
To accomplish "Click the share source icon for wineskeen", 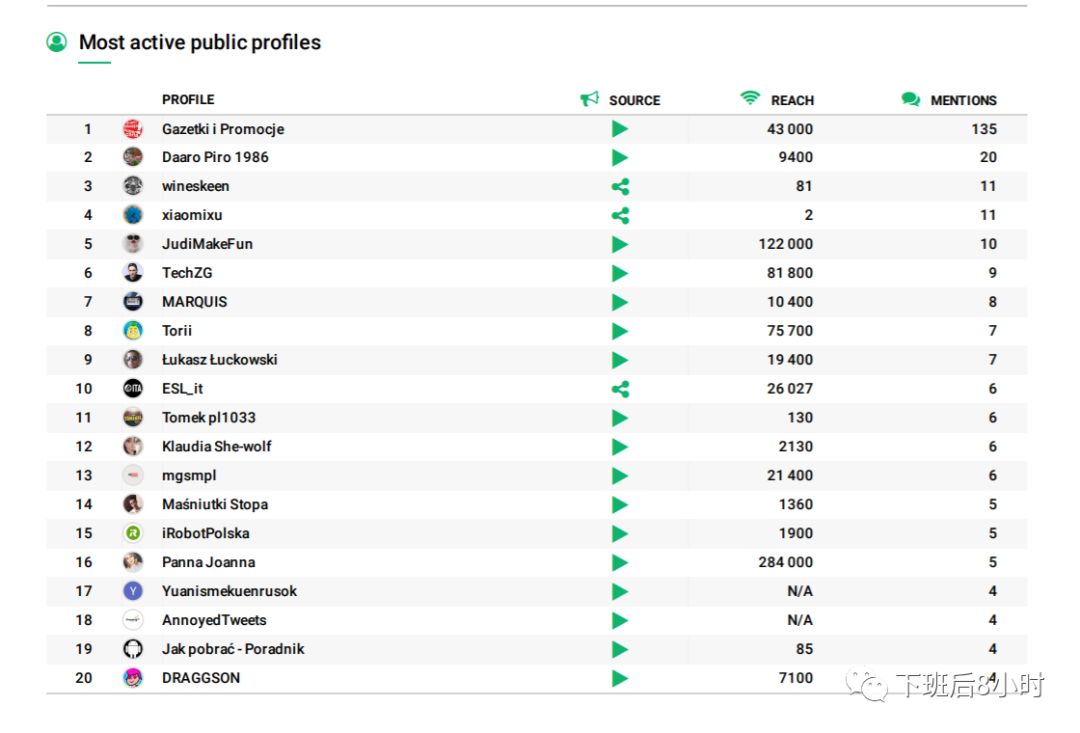I will point(621,187).
